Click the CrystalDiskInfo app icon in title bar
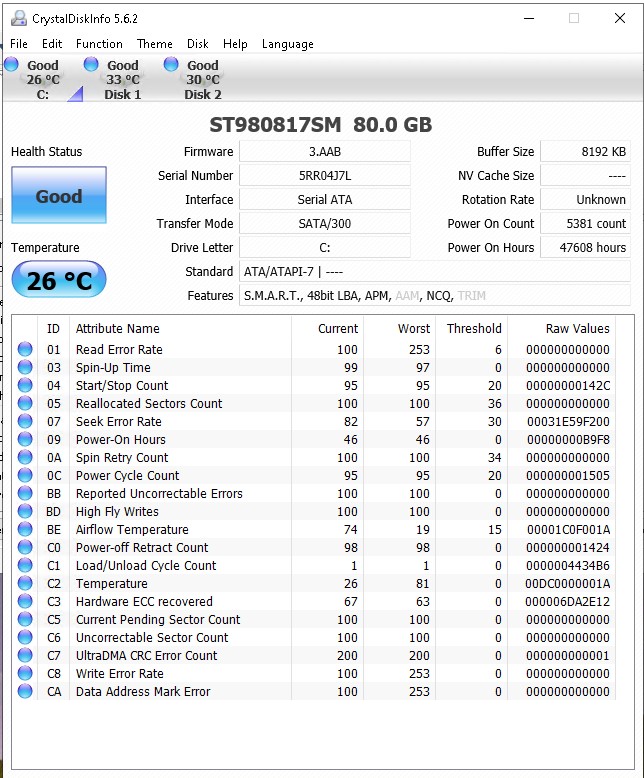 point(19,18)
